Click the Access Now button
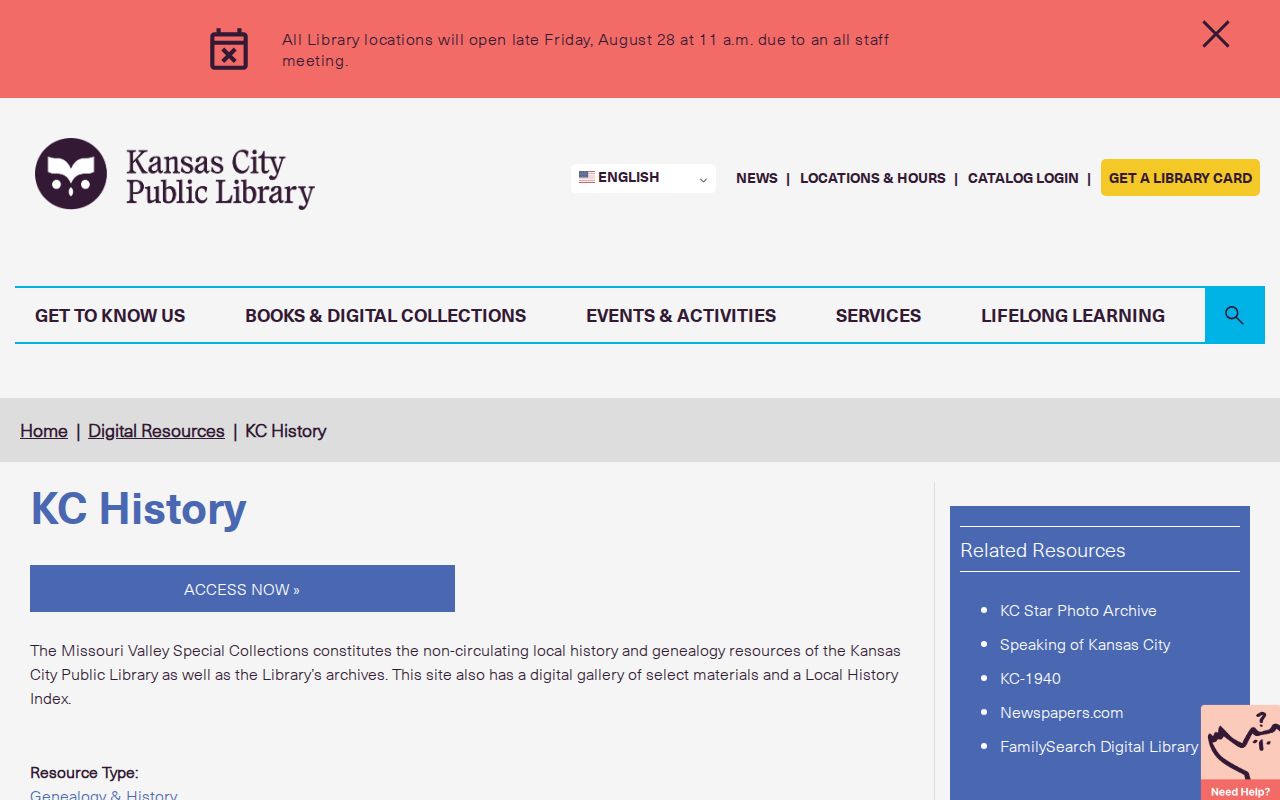 [242, 589]
